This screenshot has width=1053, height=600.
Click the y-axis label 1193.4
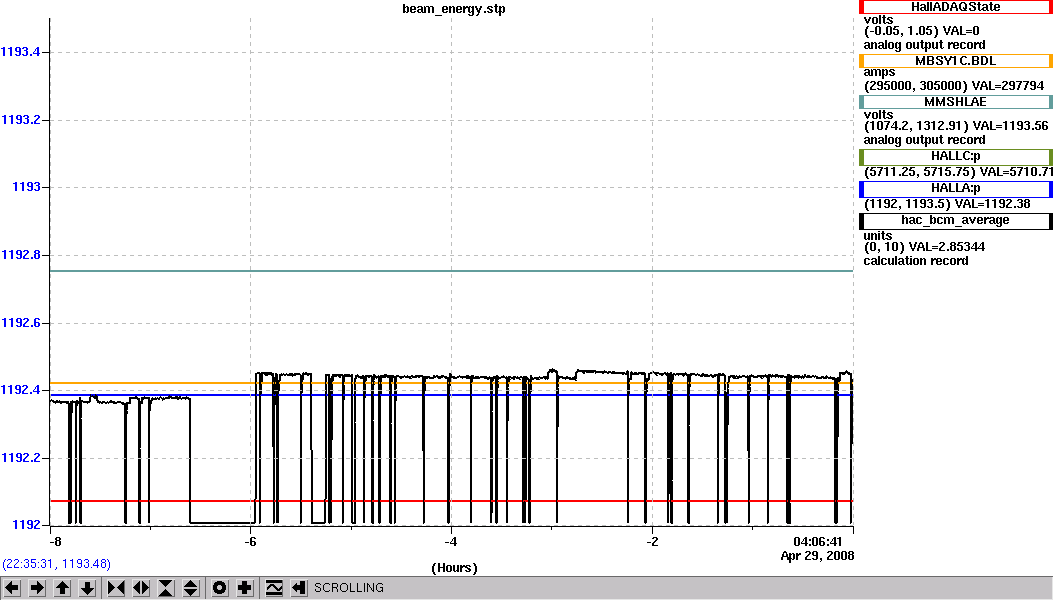pyautogui.click(x=20, y=52)
